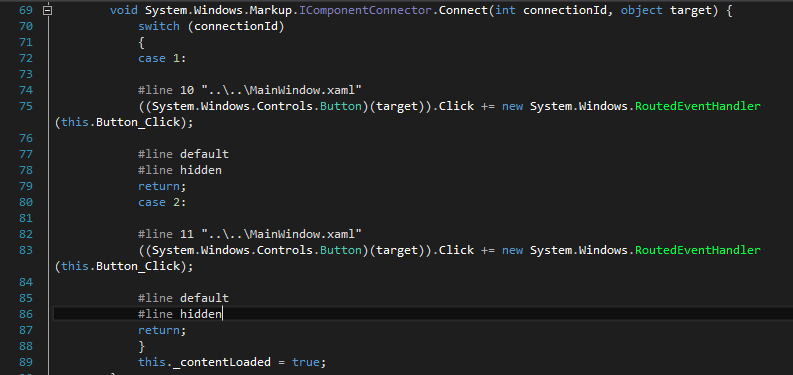
Task: Click the case 2 label
Action: 162,202
